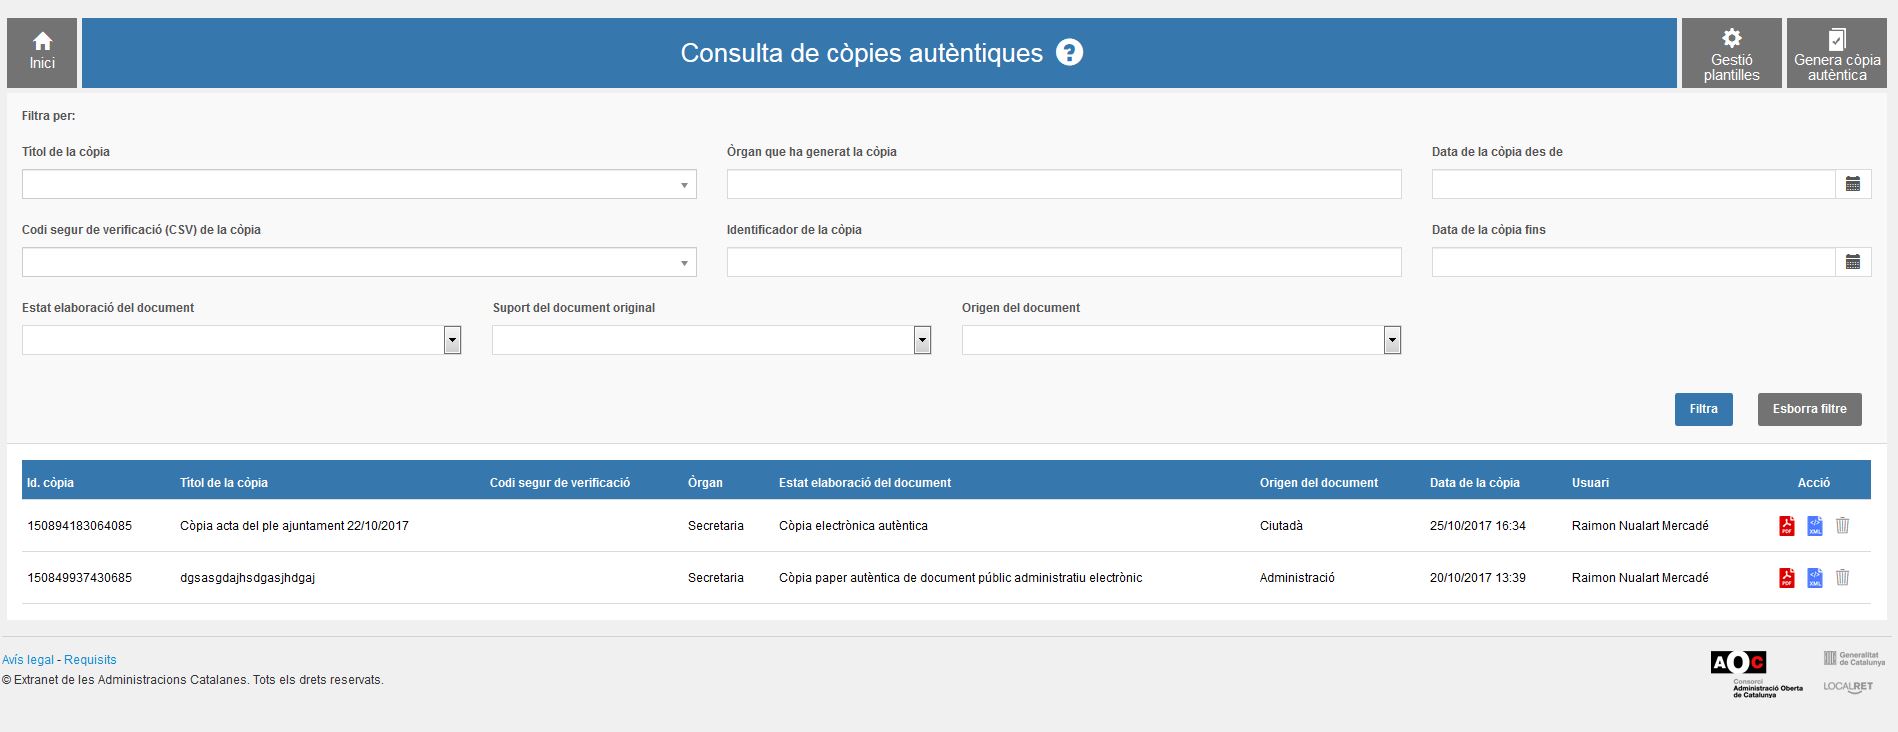Open Estat elaboració del document dropdown
The width and height of the screenshot is (1898, 732).
click(x=452, y=341)
